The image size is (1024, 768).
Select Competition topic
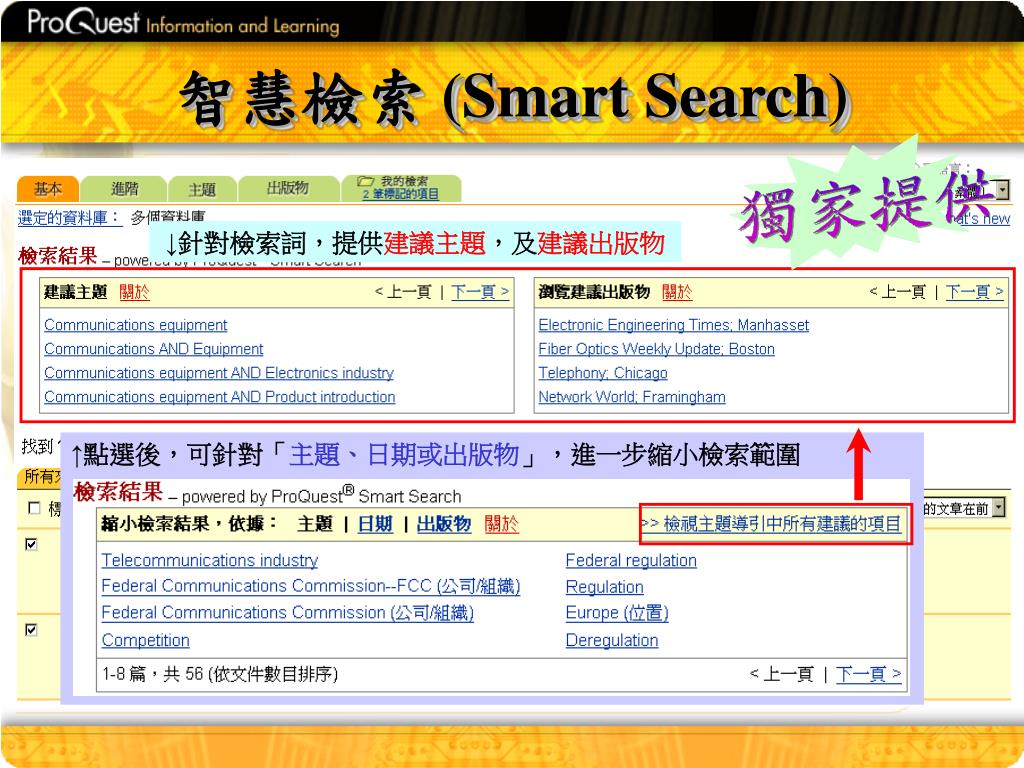click(x=146, y=640)
